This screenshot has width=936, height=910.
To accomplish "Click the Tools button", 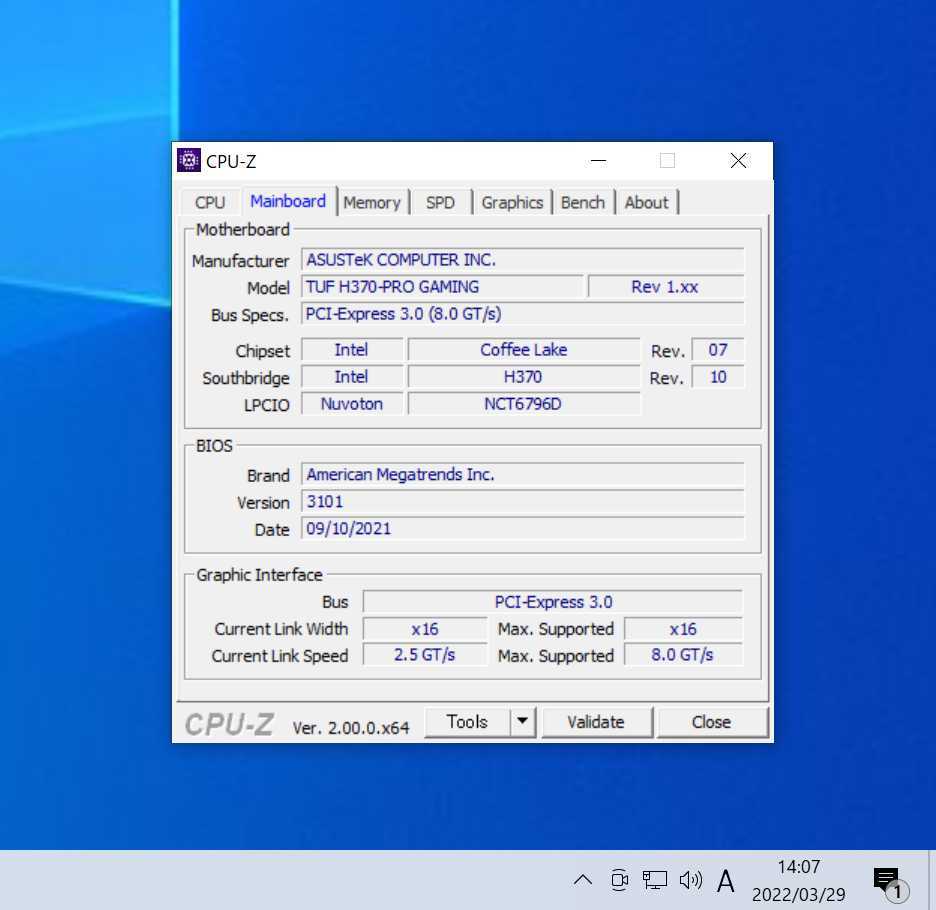I will [x=467, y=722].
